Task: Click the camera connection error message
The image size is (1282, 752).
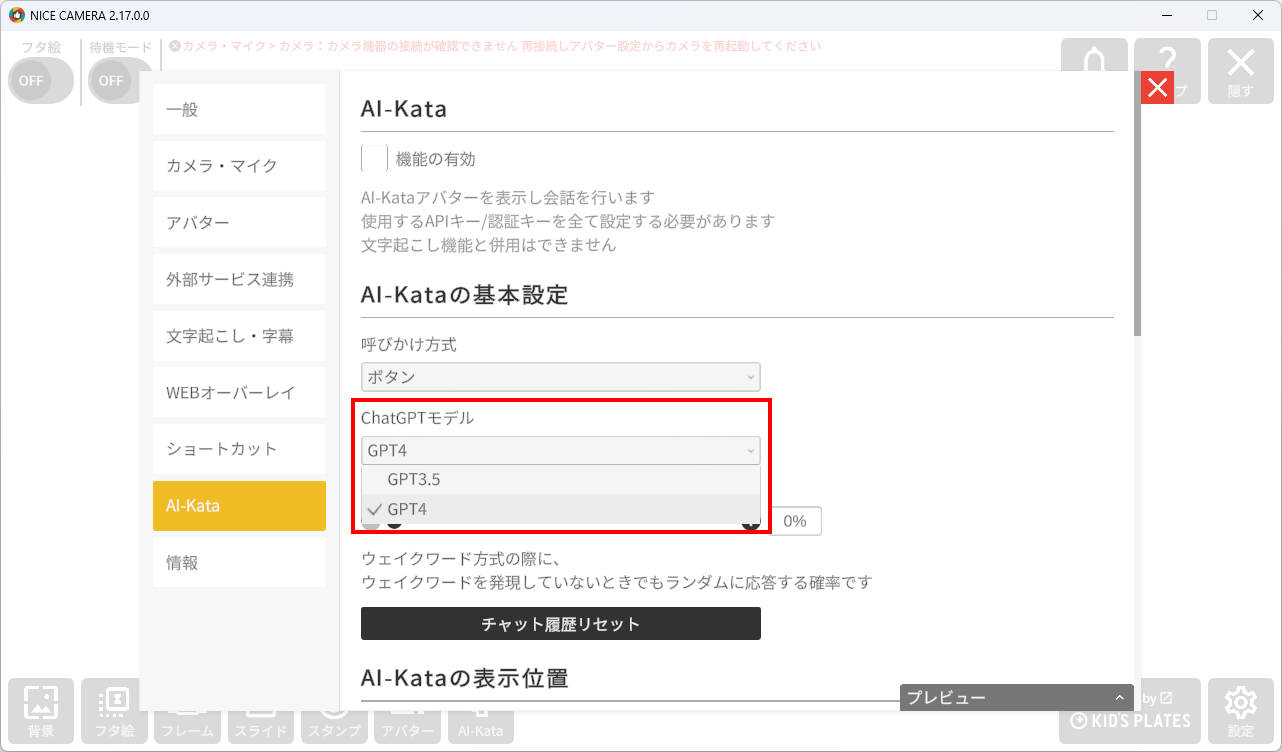Action: [495, 46]
